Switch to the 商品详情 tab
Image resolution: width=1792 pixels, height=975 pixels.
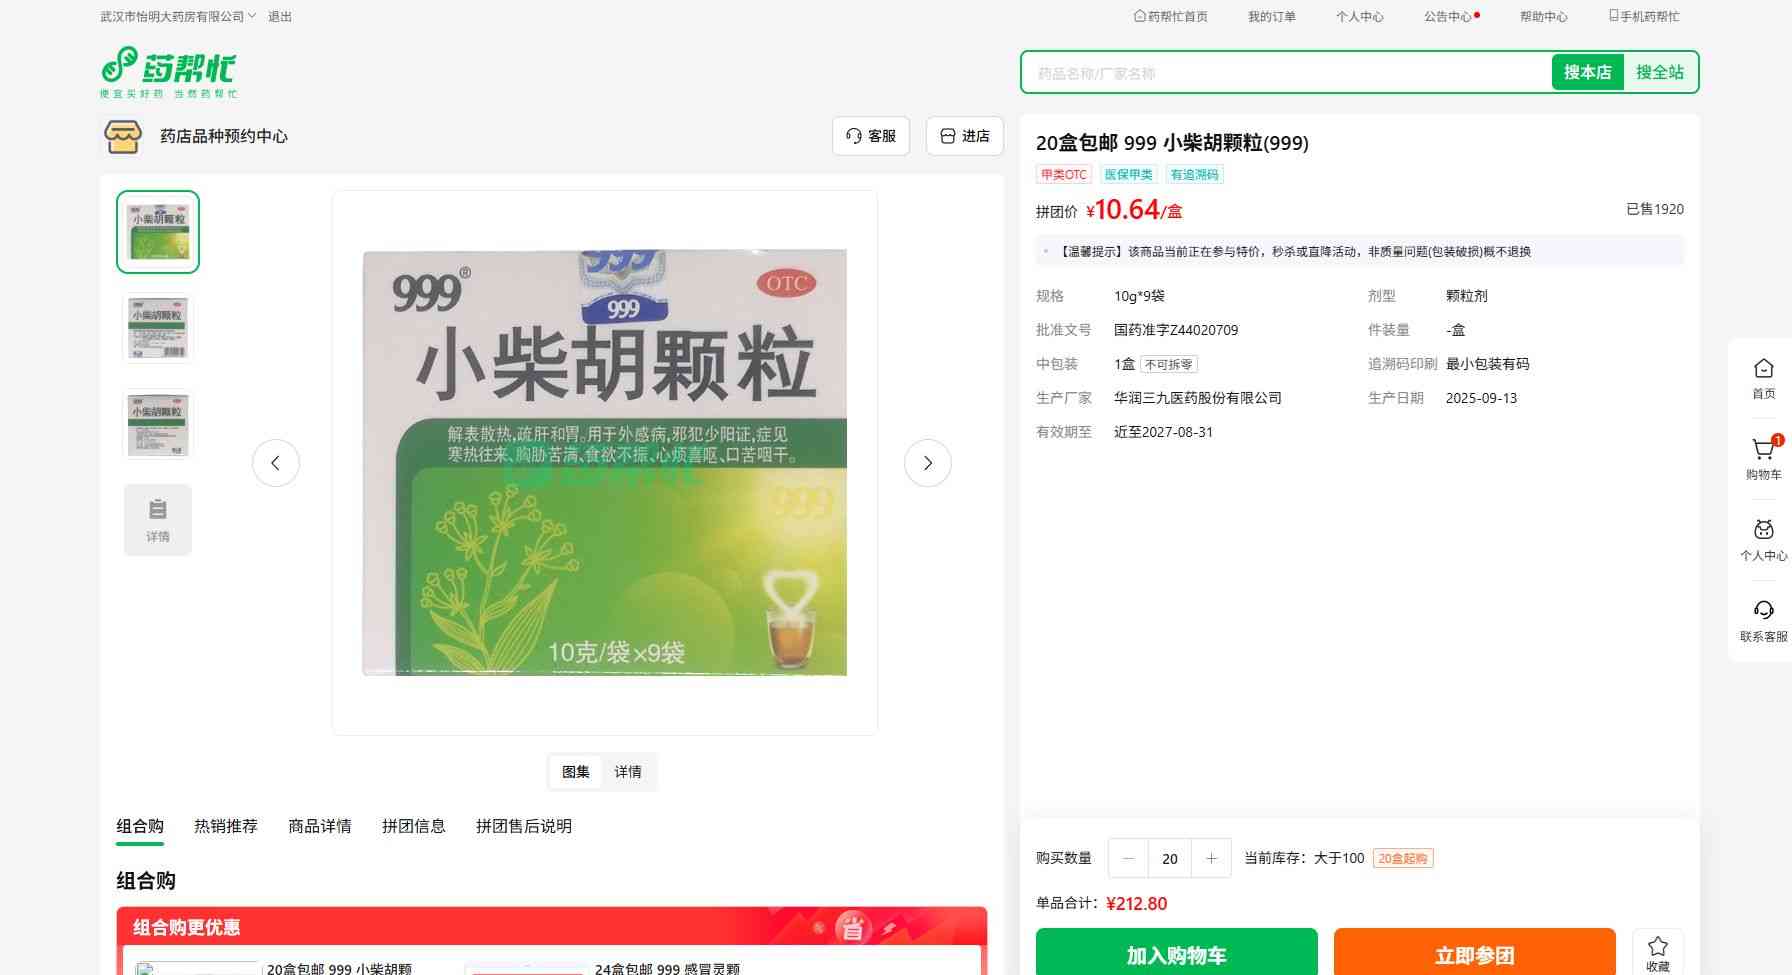click(x=320, y=826)
